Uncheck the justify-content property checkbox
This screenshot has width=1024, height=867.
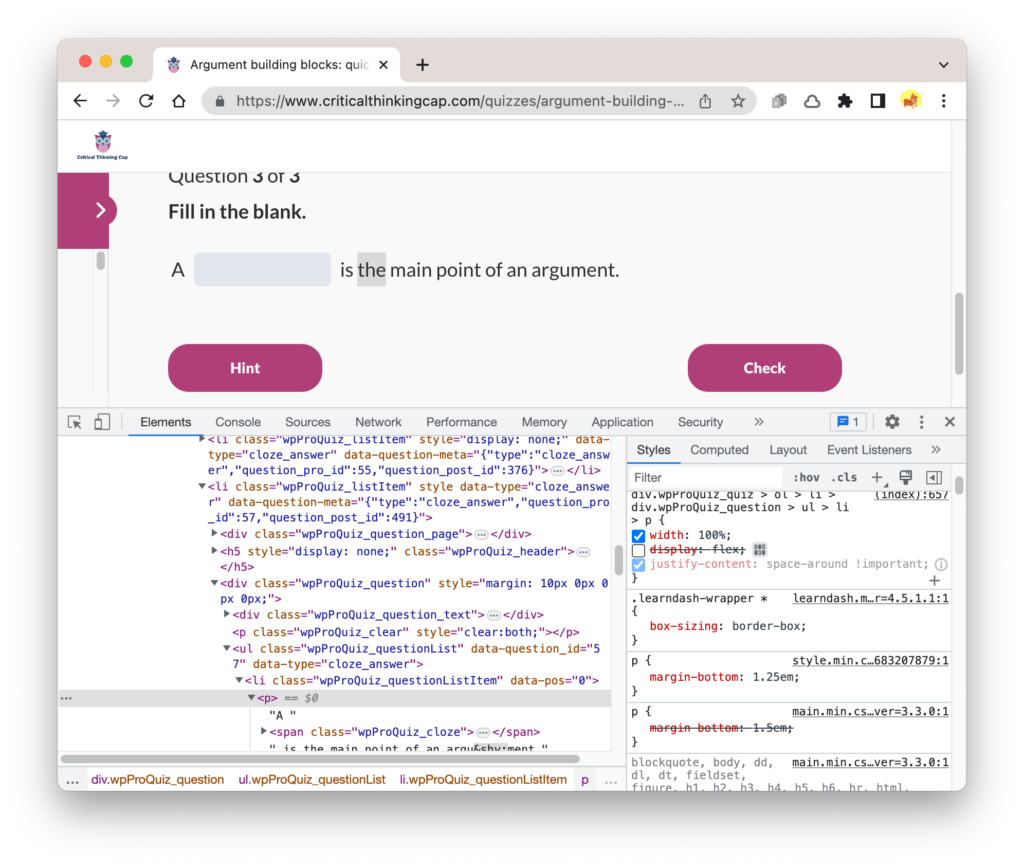coord(639,565)
